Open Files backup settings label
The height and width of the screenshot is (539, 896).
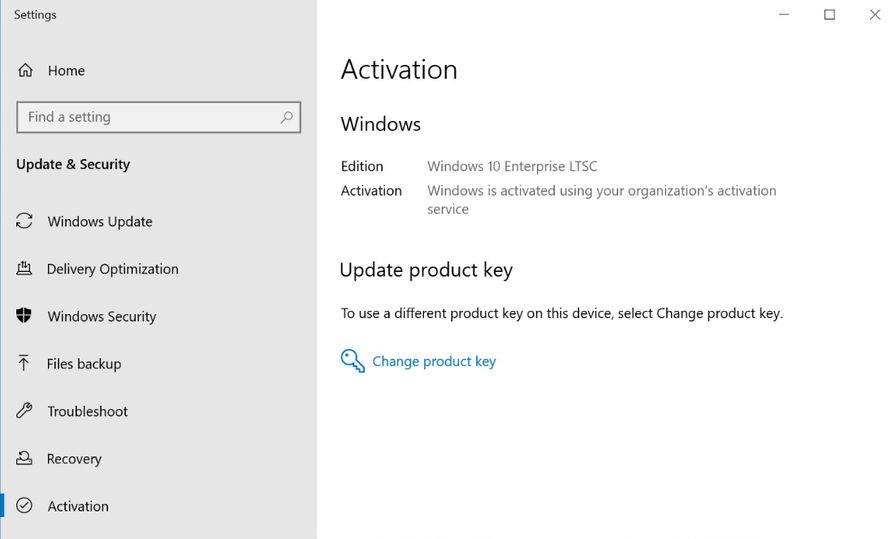84,364
